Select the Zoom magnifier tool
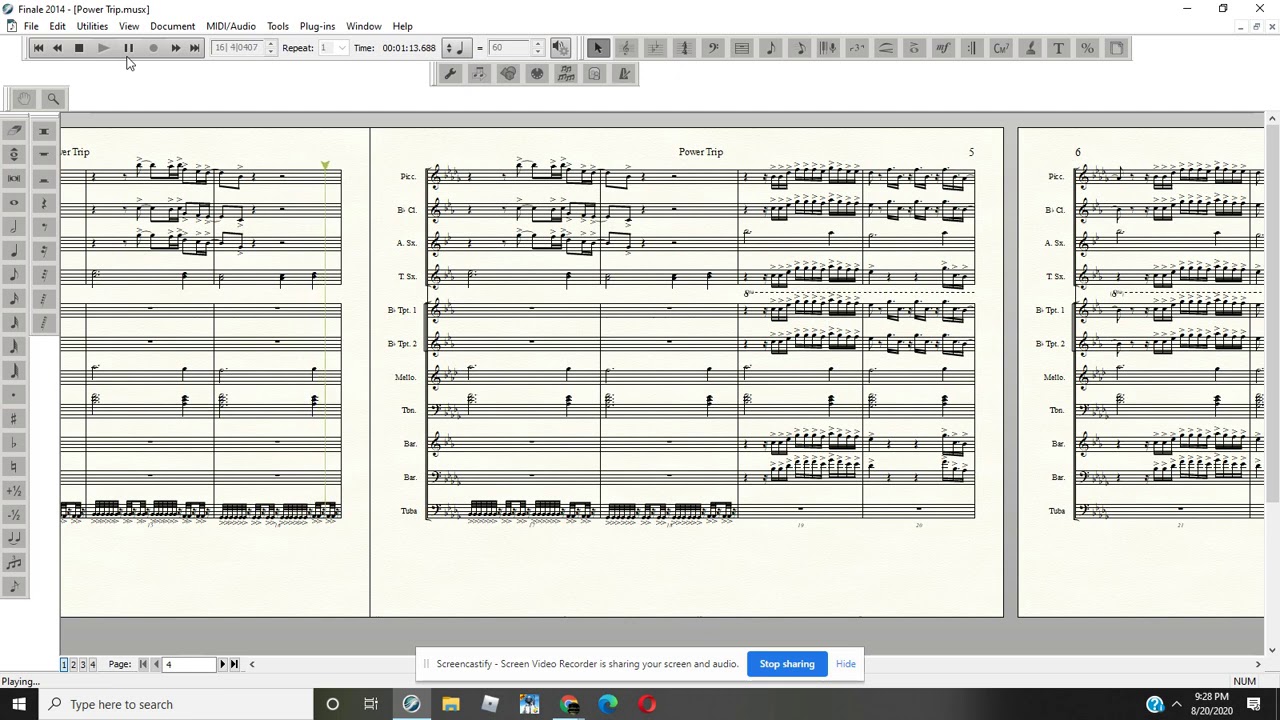This screenshot has height=720, width=1280. point(53,98)
